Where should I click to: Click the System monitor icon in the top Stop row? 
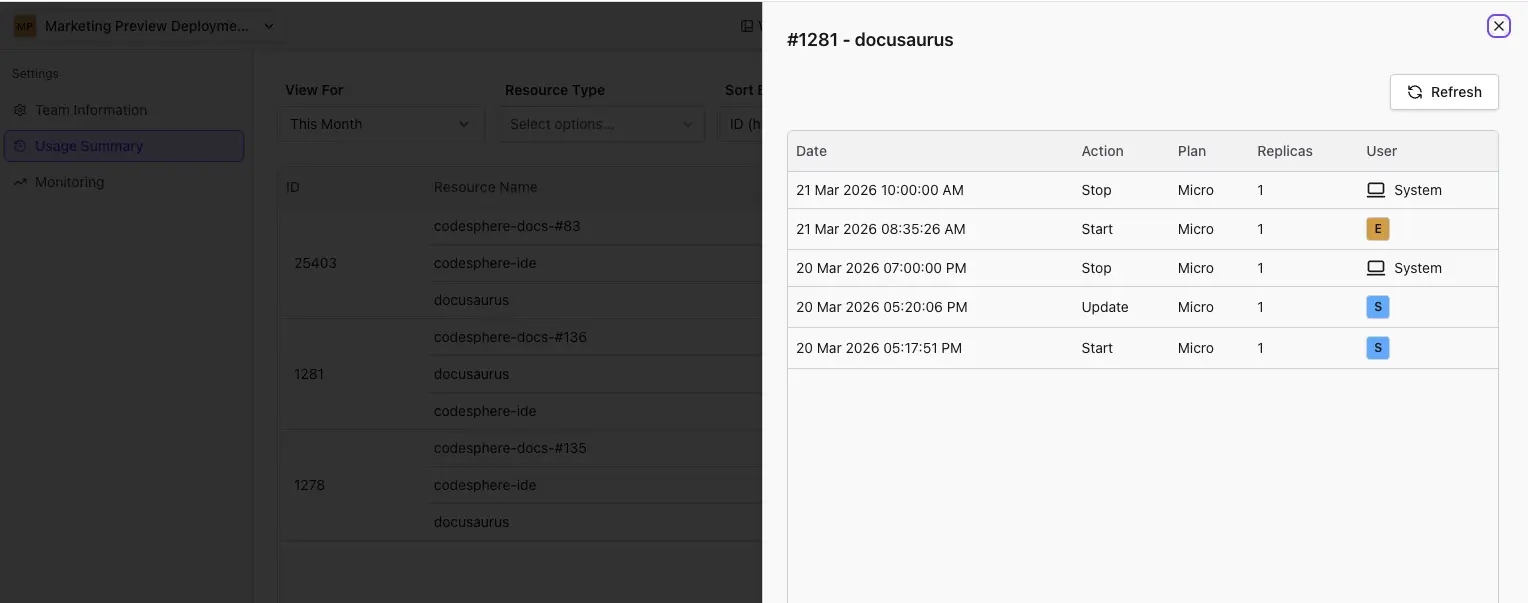coord(1376,189)
